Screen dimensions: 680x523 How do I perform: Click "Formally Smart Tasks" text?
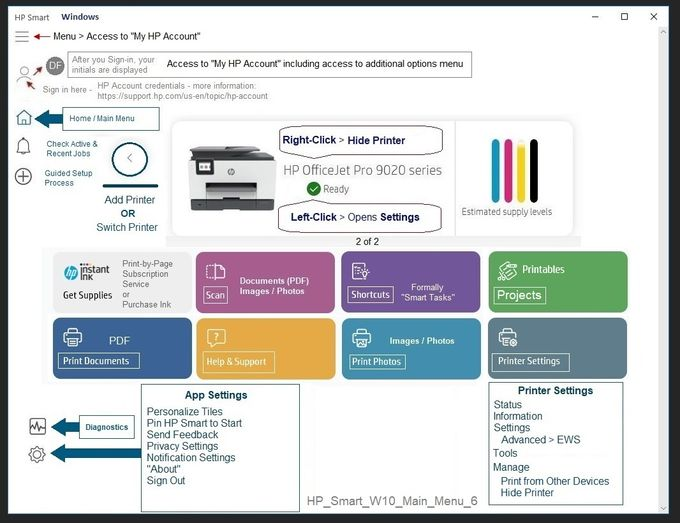pos(428,292)
